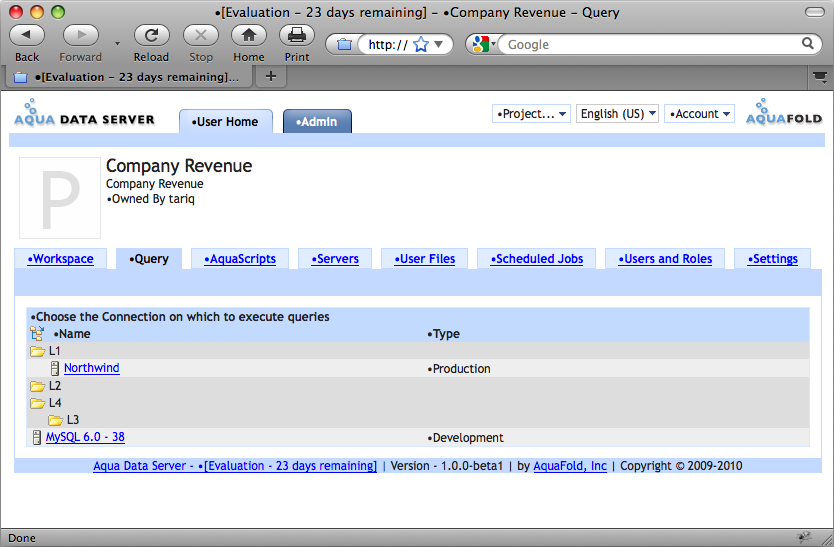Click the Type column header
Image resolution: width=834 pixels, height=547 pixels.
click(444, 334)
